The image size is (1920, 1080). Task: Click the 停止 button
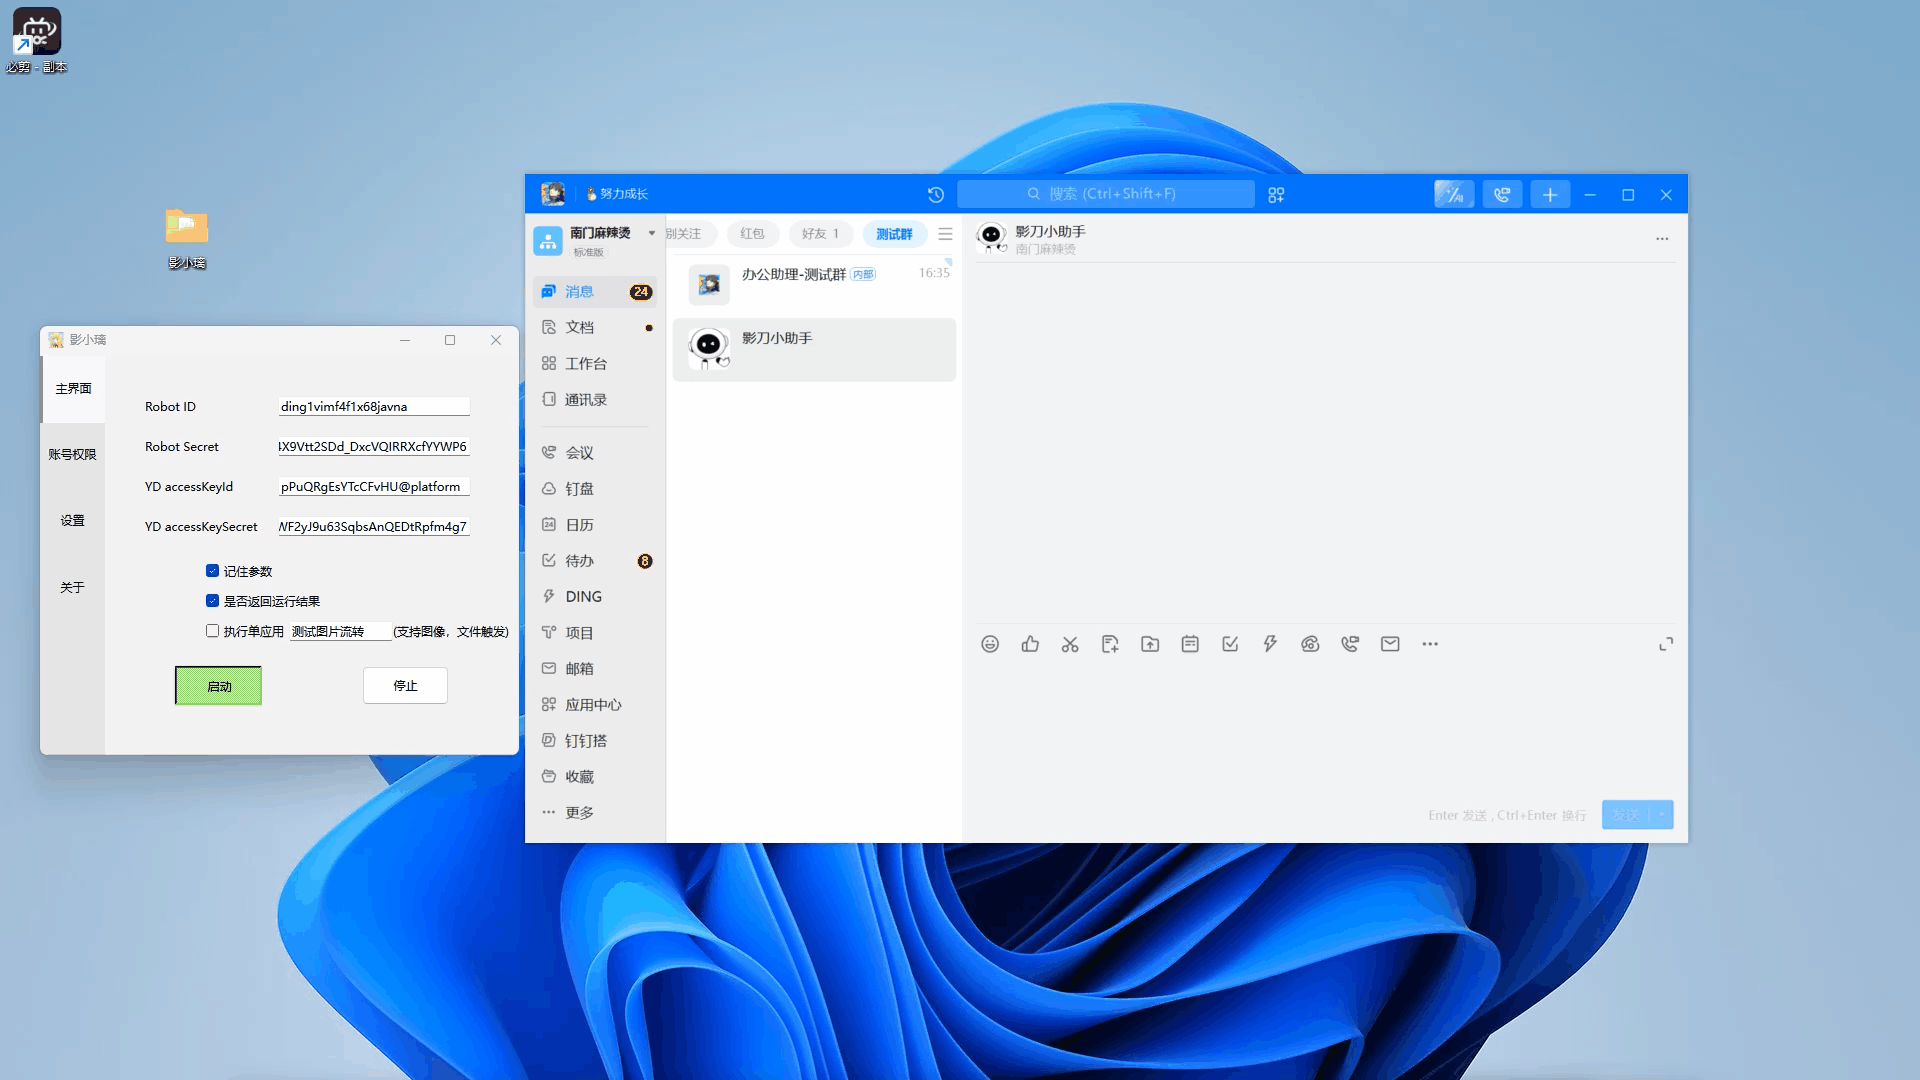point(405,686)
